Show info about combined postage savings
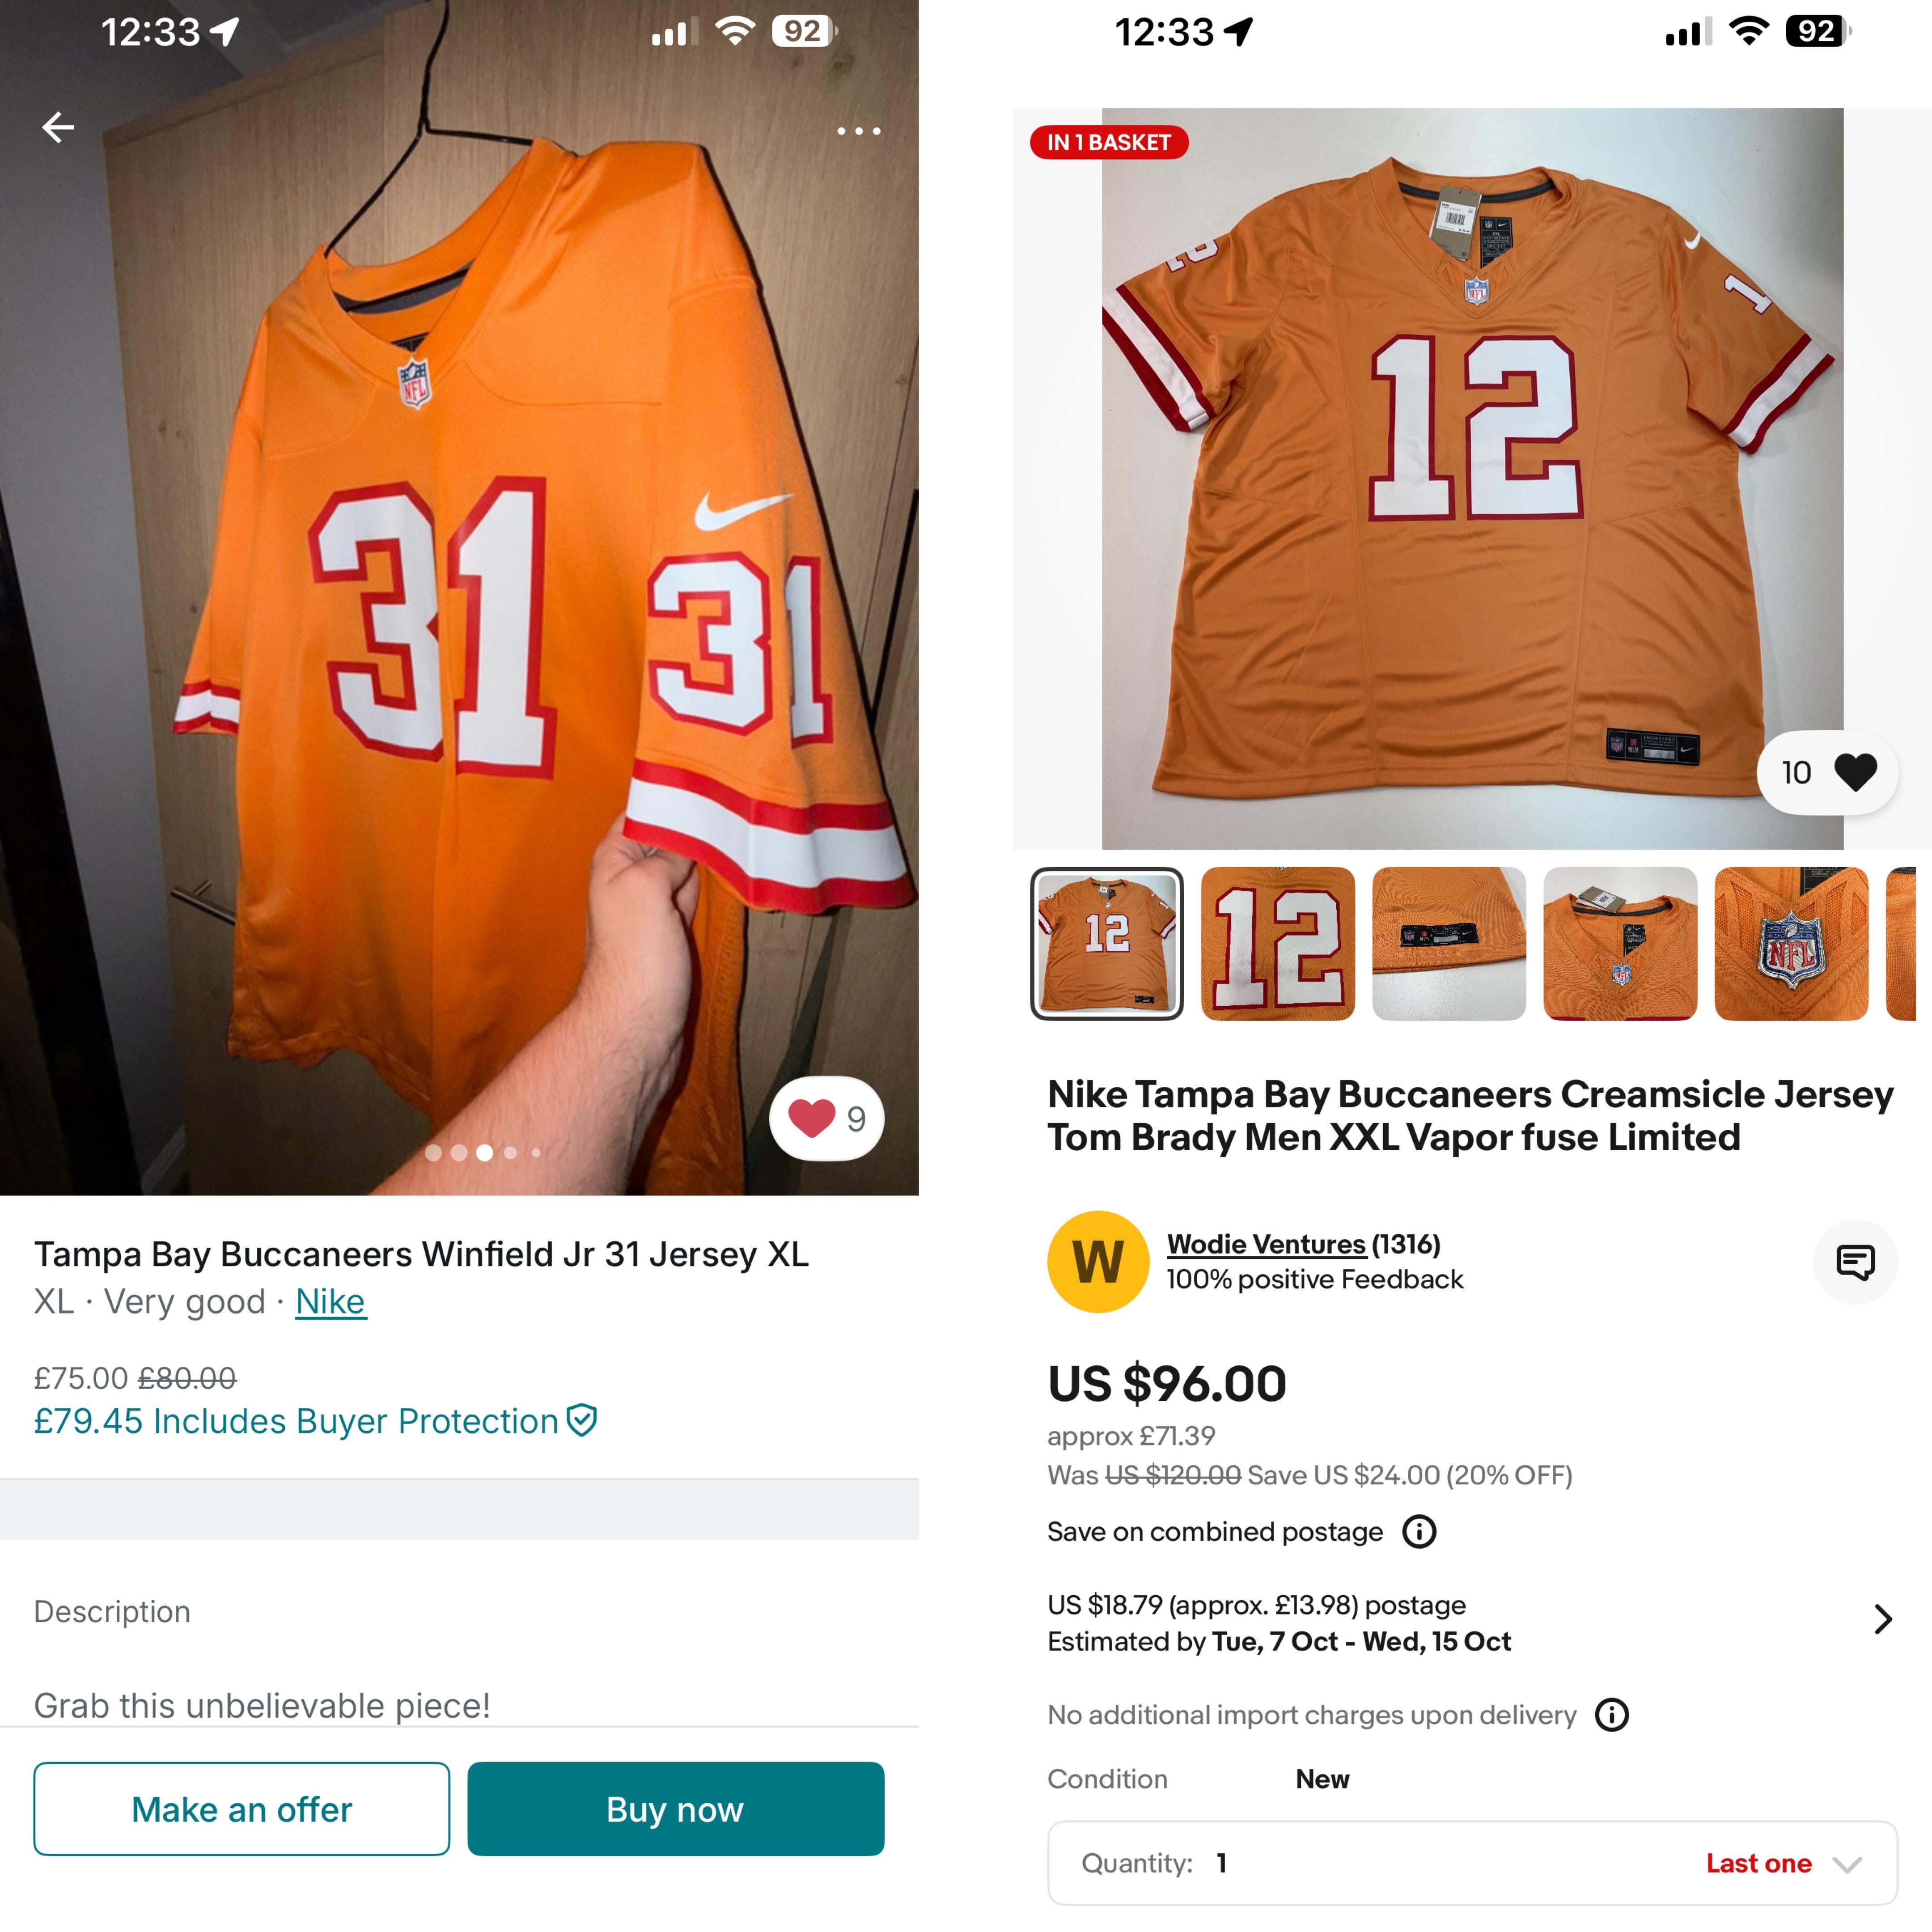Viewport: 1932px width, 1932px height. tap(1419, 1532)
